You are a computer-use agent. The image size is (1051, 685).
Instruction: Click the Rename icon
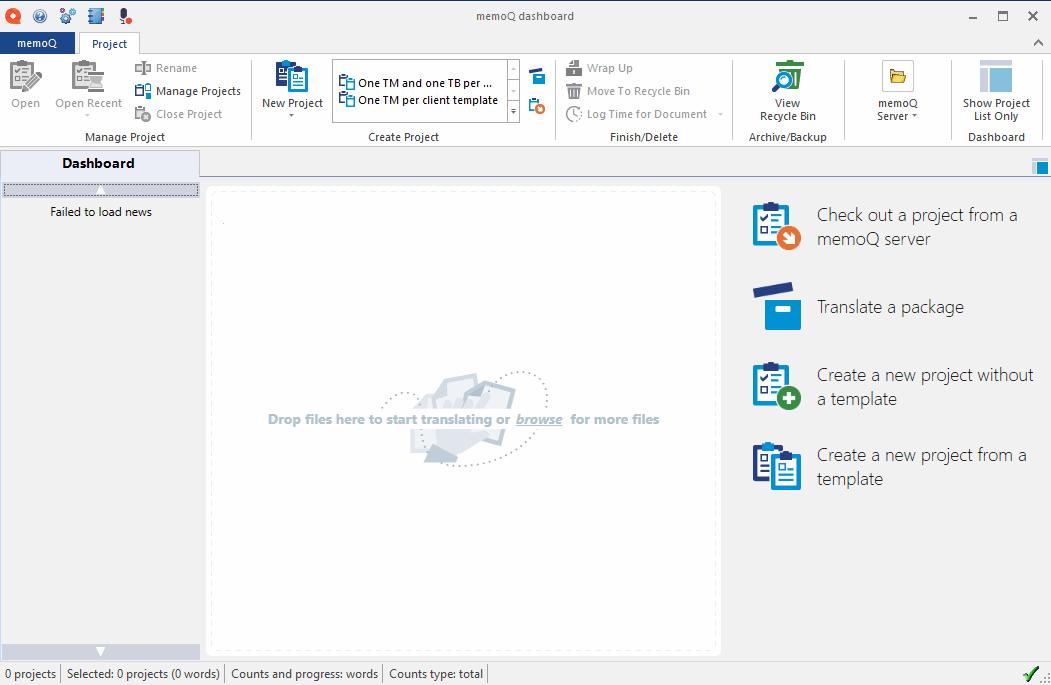tap(143, 68)
